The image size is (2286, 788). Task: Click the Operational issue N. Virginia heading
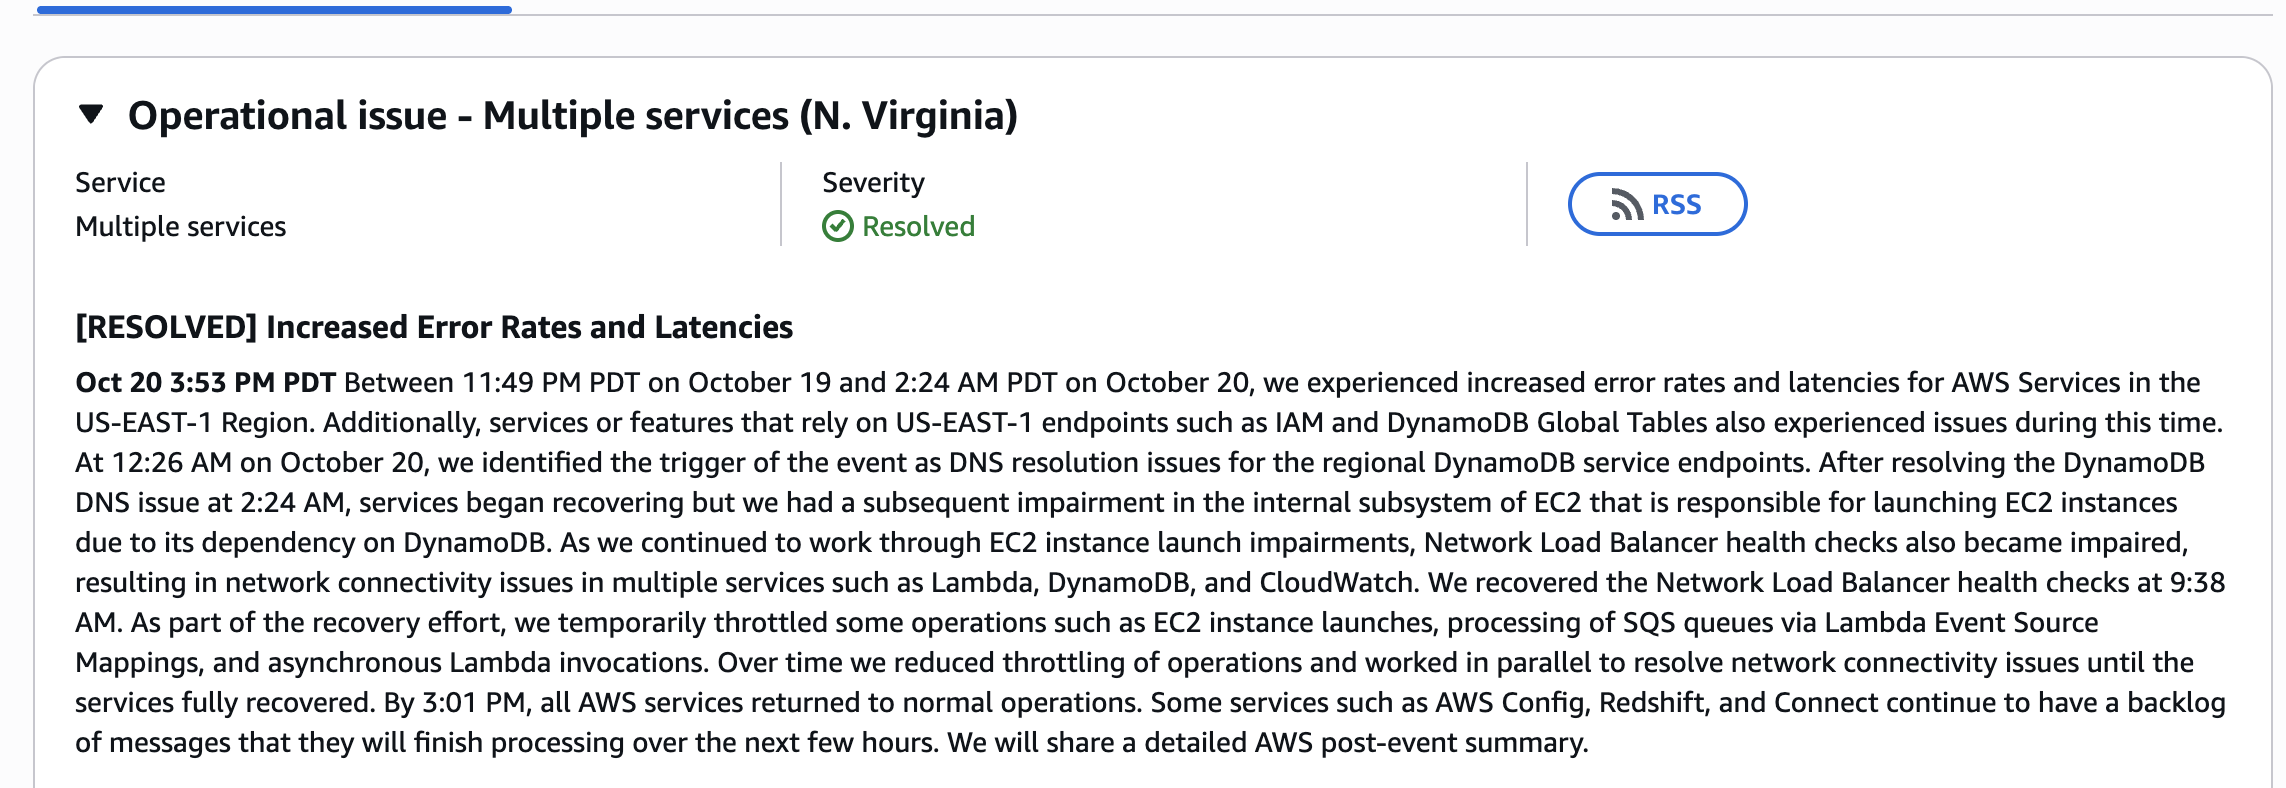572,116
